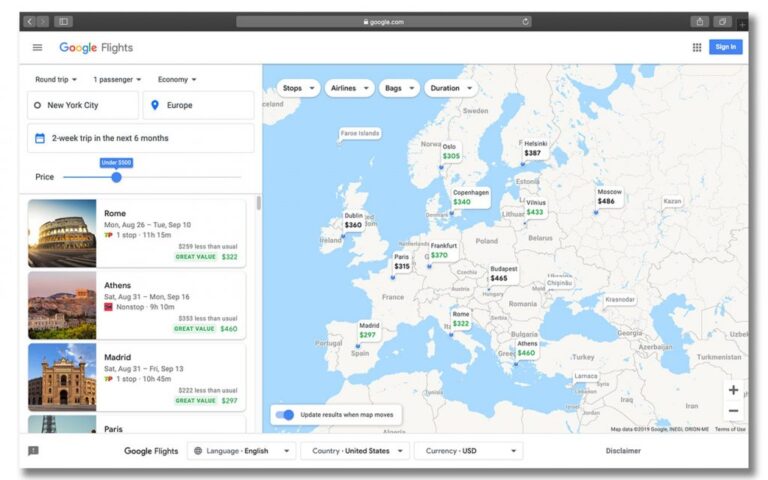Click the feedback icon in footer
Image resolution: width=768 pixels, height=480 pixels.
(x=33, y=451)
